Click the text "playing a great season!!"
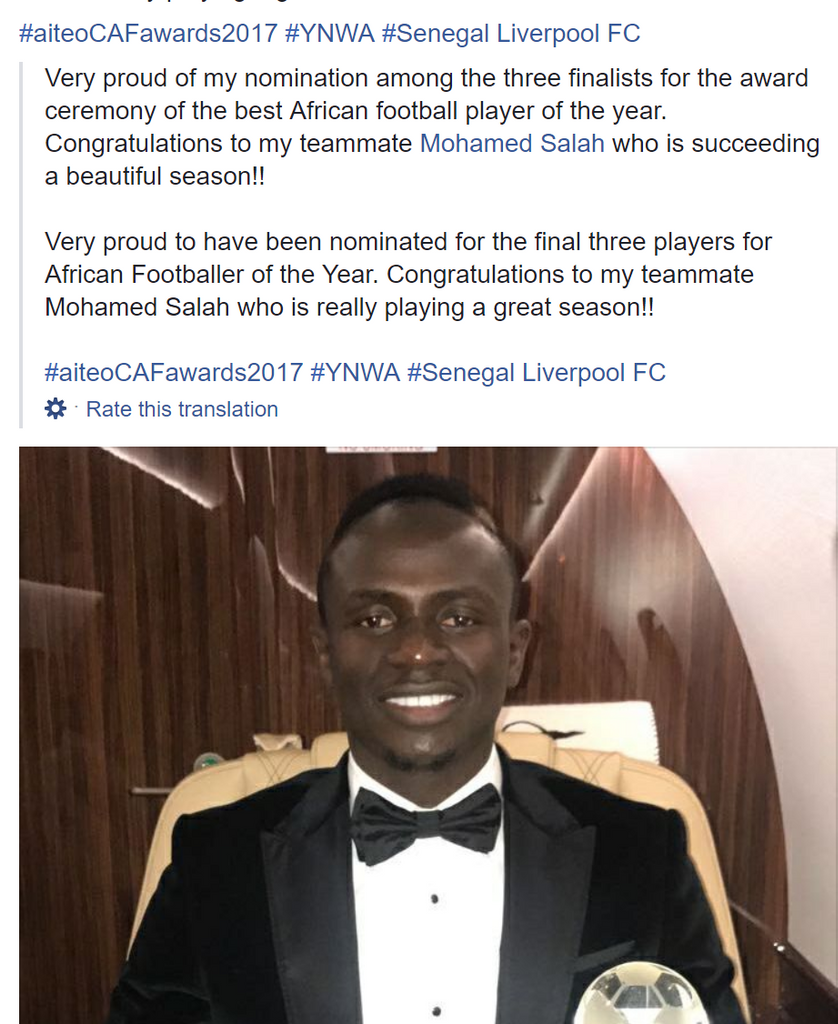 coord(485,307)
